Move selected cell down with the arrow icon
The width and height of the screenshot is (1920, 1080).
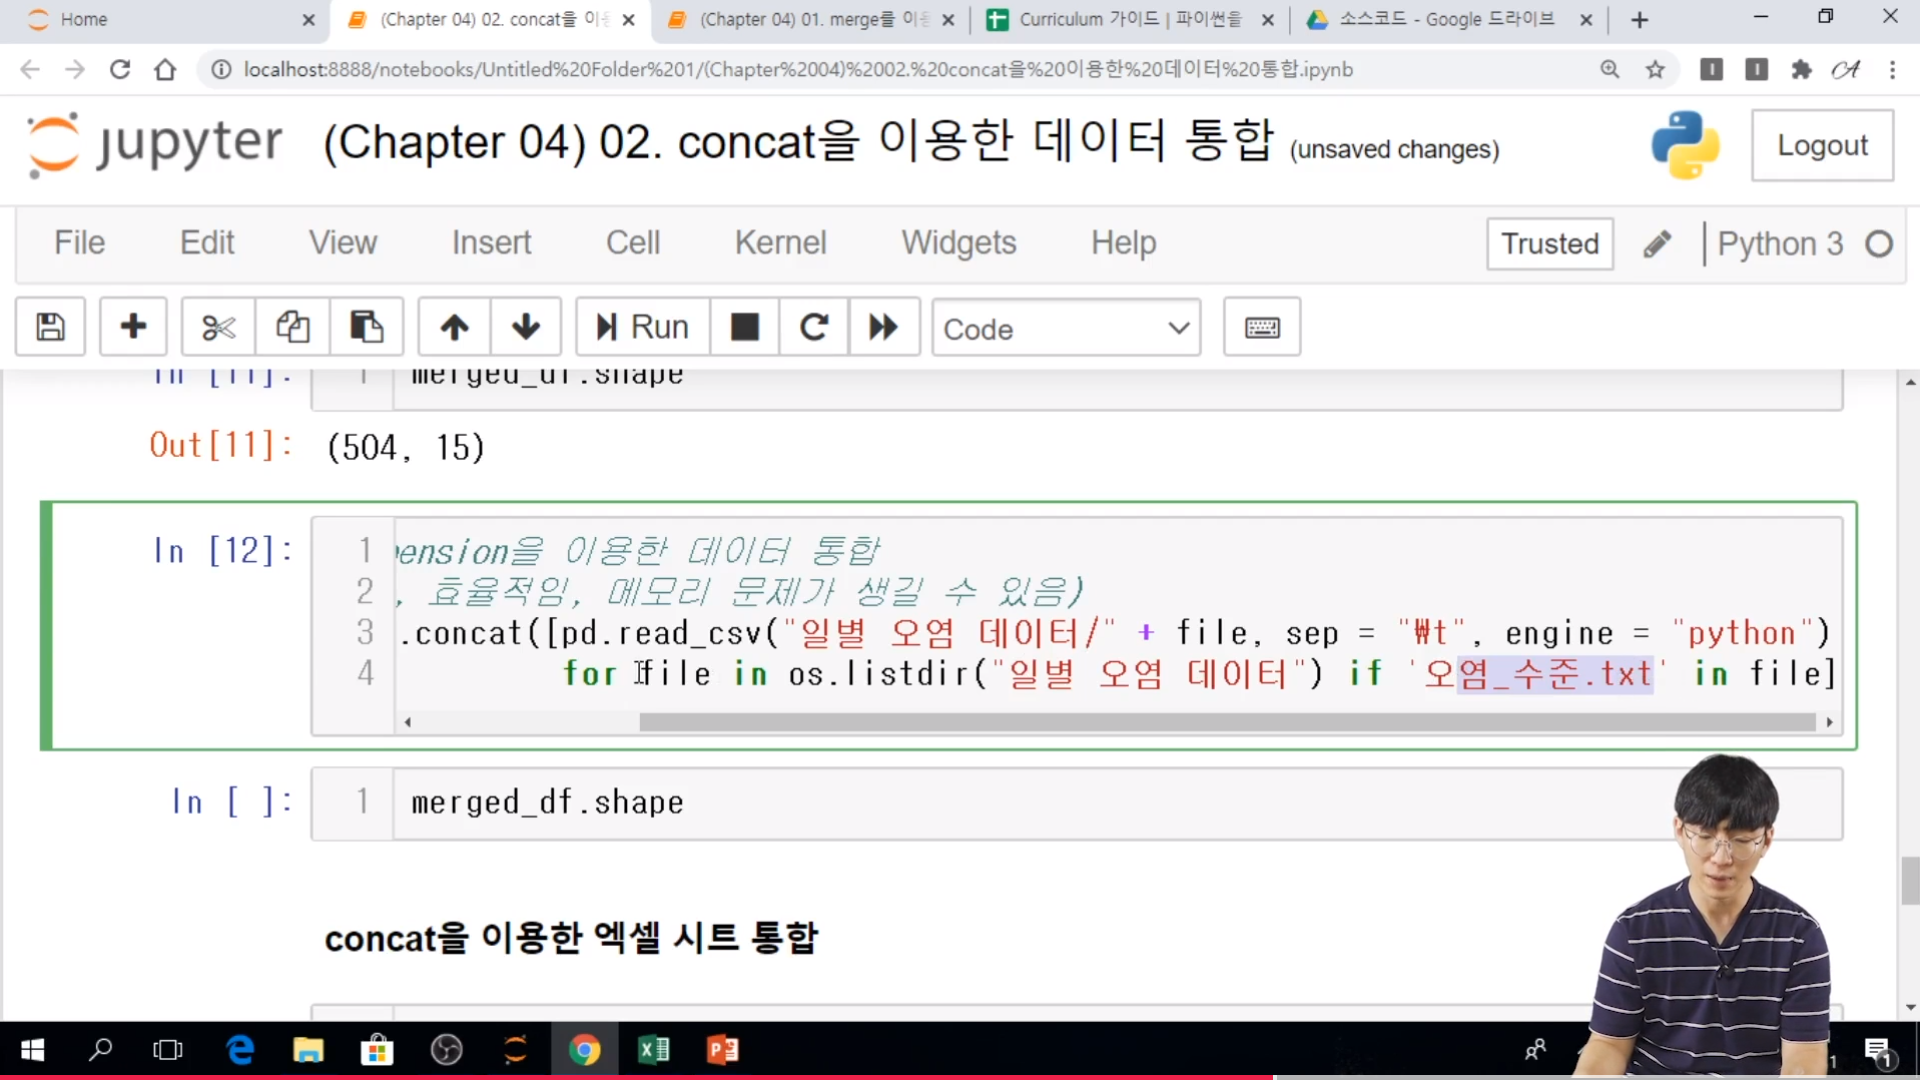pos(525,327)
